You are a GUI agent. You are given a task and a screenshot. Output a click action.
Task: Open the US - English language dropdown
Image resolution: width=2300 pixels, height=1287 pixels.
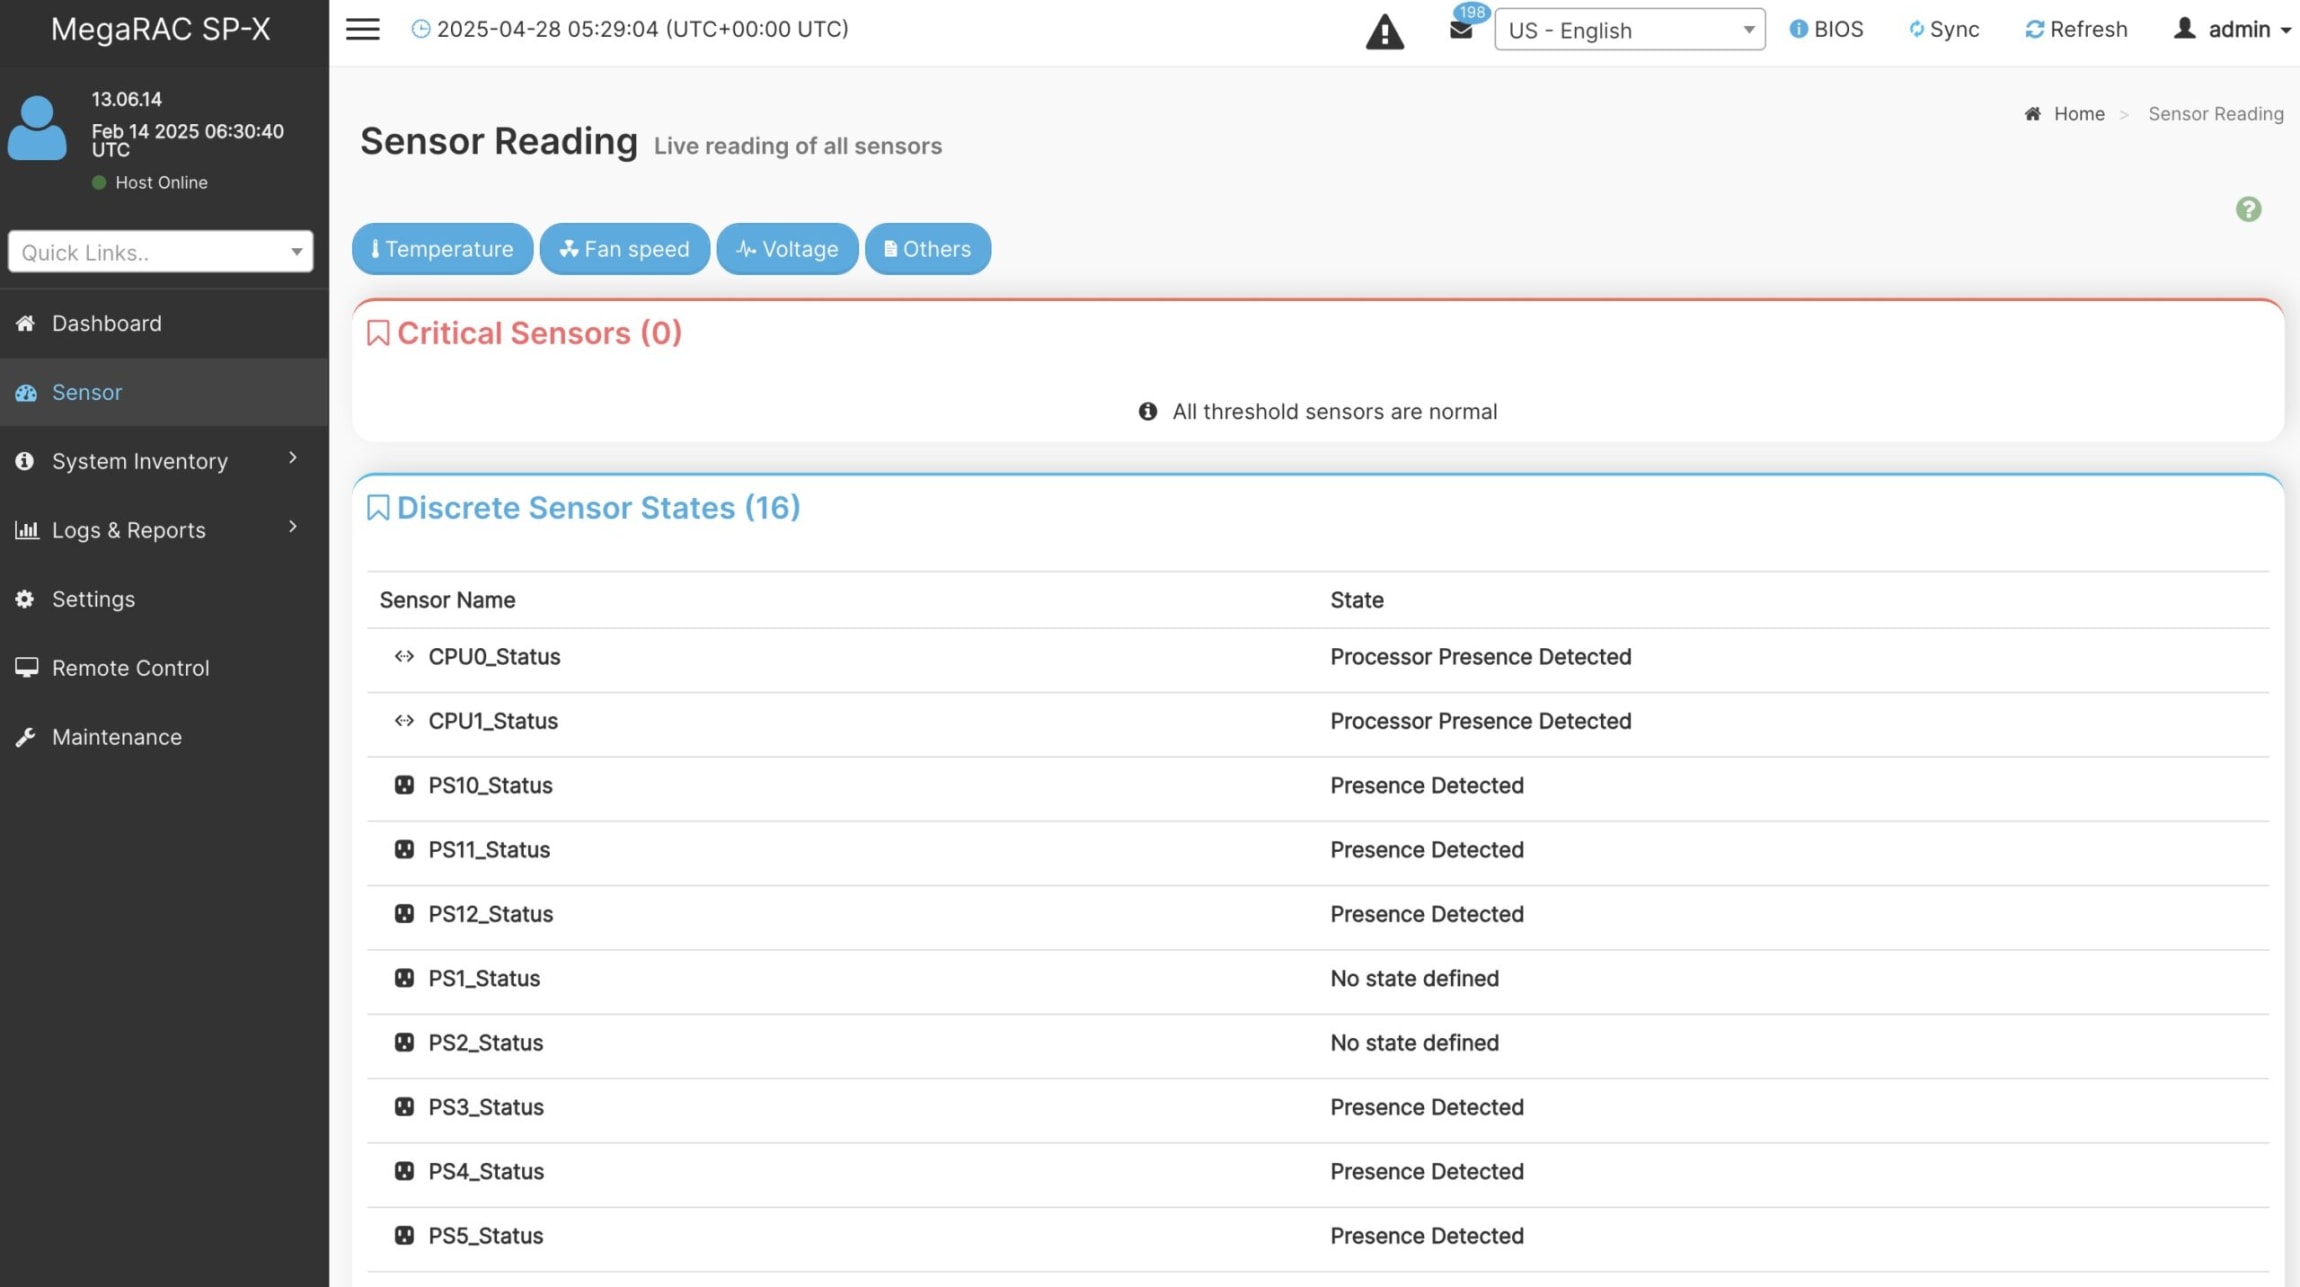click(x=1629, y=29)
